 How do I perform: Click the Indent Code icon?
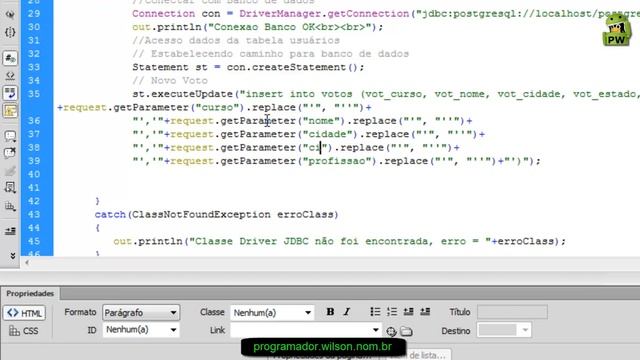pos(10,231)
